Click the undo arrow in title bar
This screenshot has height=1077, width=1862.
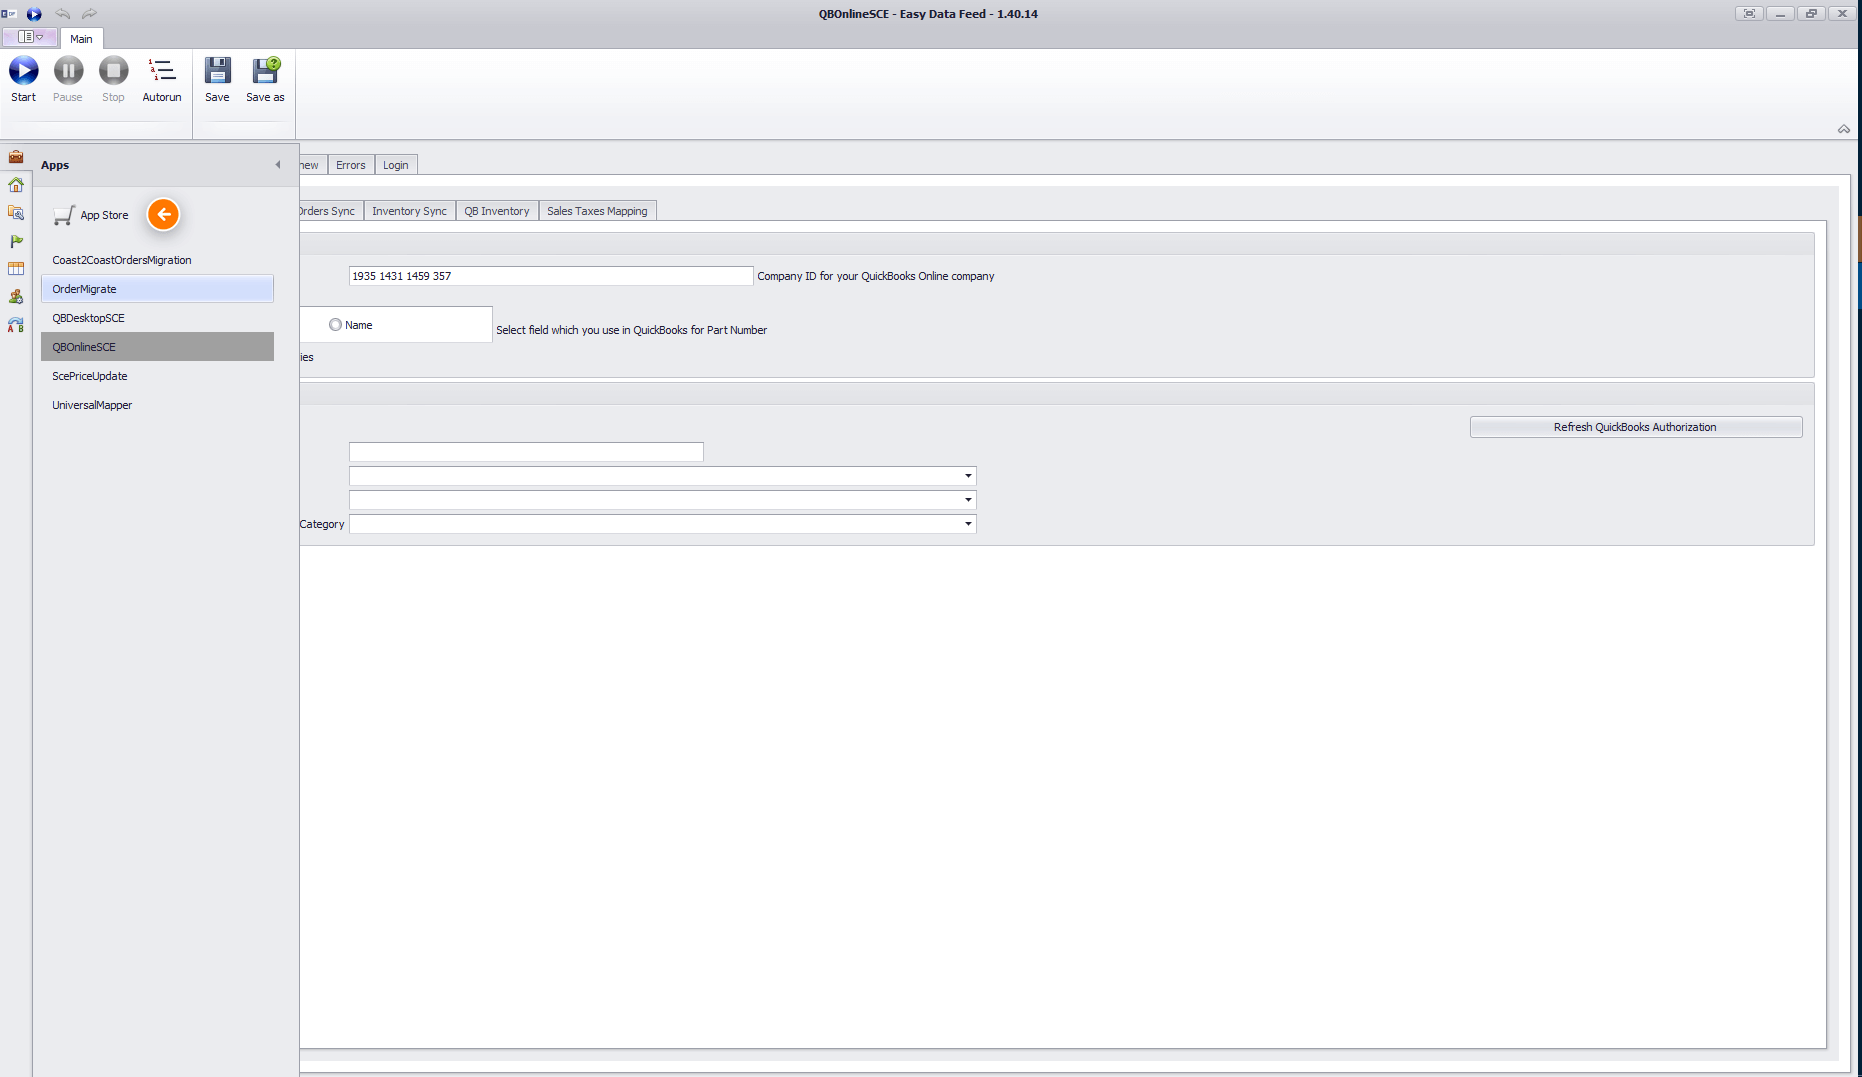[x=62, y=14]
